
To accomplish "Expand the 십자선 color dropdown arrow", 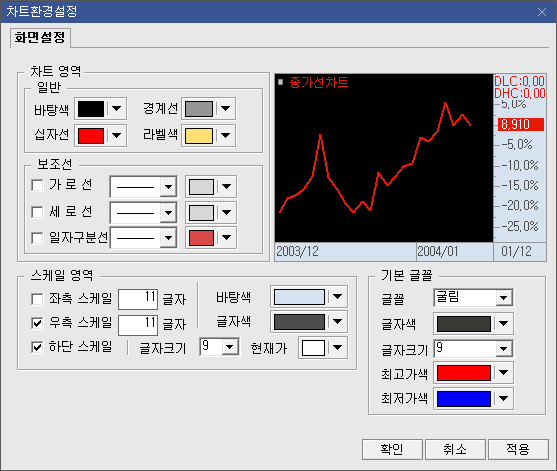I will (117, 135).
